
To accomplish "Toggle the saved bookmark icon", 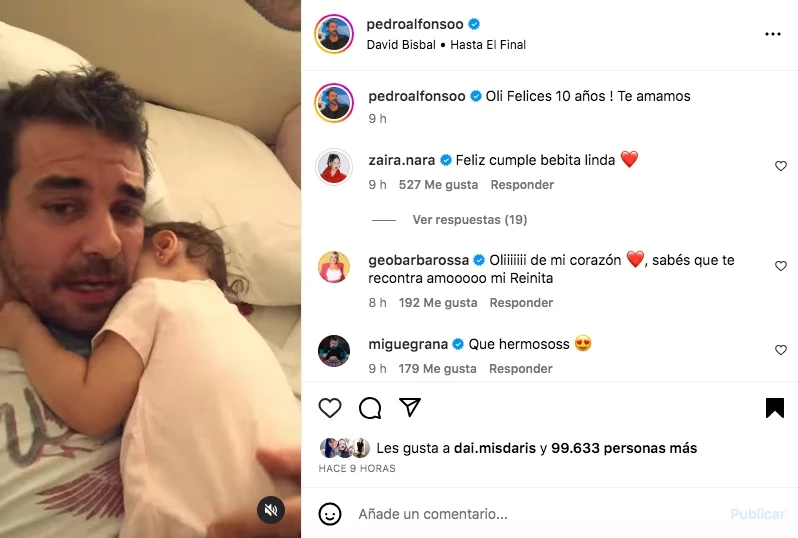I will tap(775, 408).
